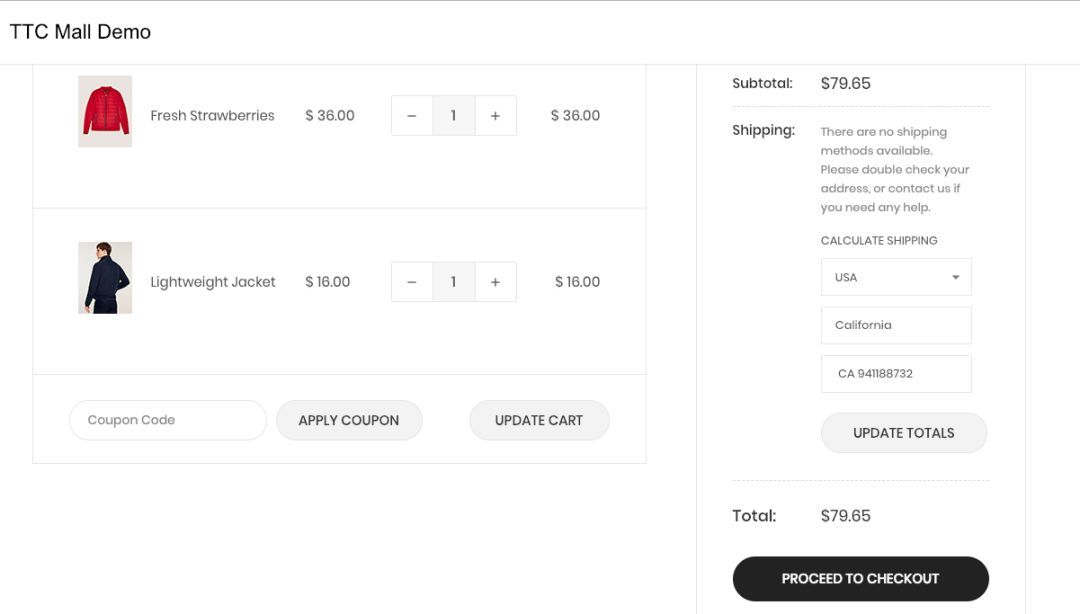Proceed to checkout
The height and width of the screenshot is (614, 1080).
coord(861,579)
